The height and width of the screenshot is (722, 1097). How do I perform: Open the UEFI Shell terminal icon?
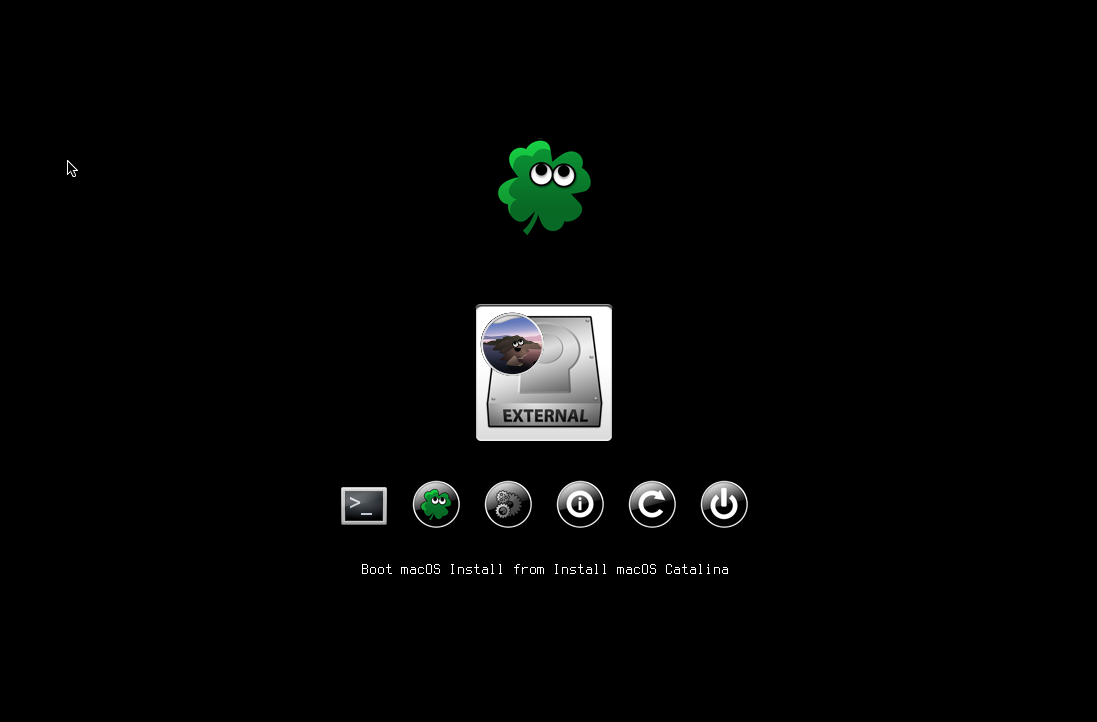tap(364, 505)
